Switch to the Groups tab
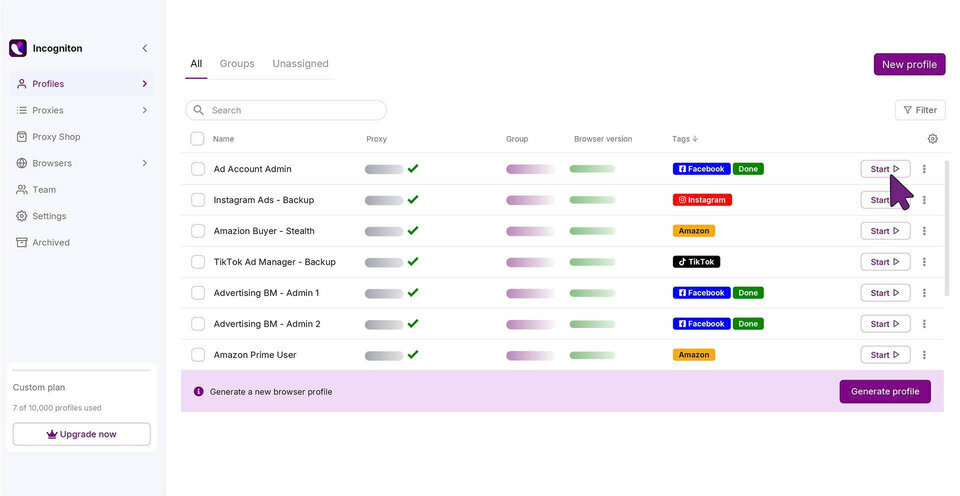The width and height of the screenshot is (960, 496). point(237,64)
